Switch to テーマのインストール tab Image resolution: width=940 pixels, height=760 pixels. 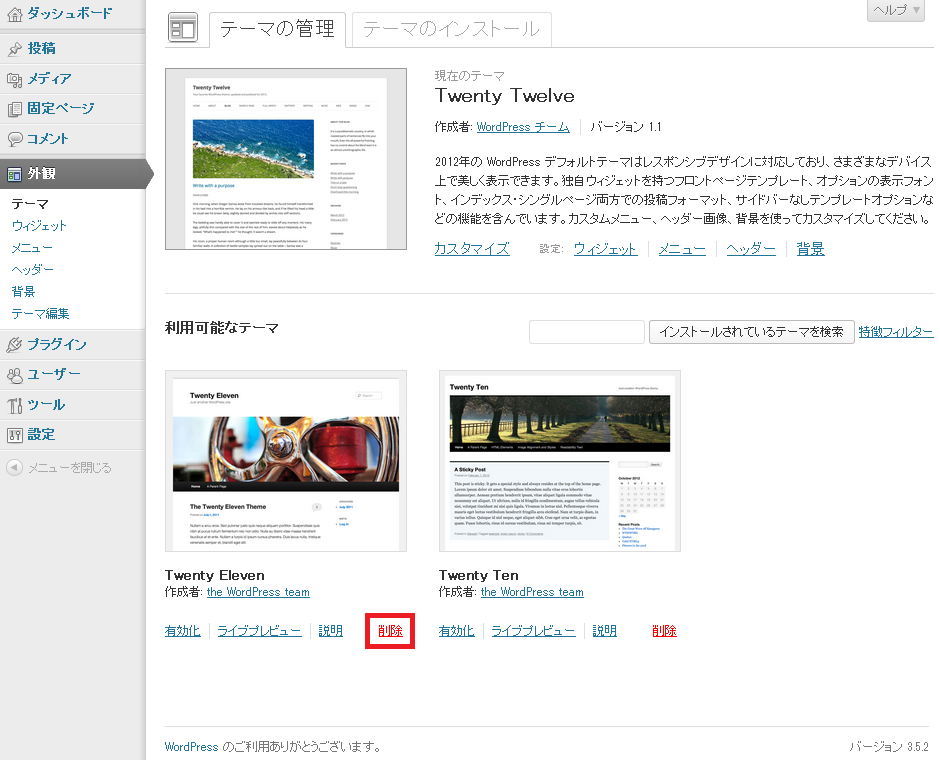coord(451,30)
